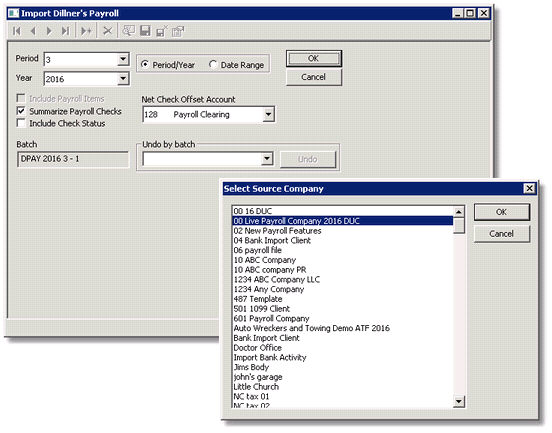This screenshot has height=433, width=552.
Task: Go to last record toolbar icon
Action: click(x=65, y=31)
